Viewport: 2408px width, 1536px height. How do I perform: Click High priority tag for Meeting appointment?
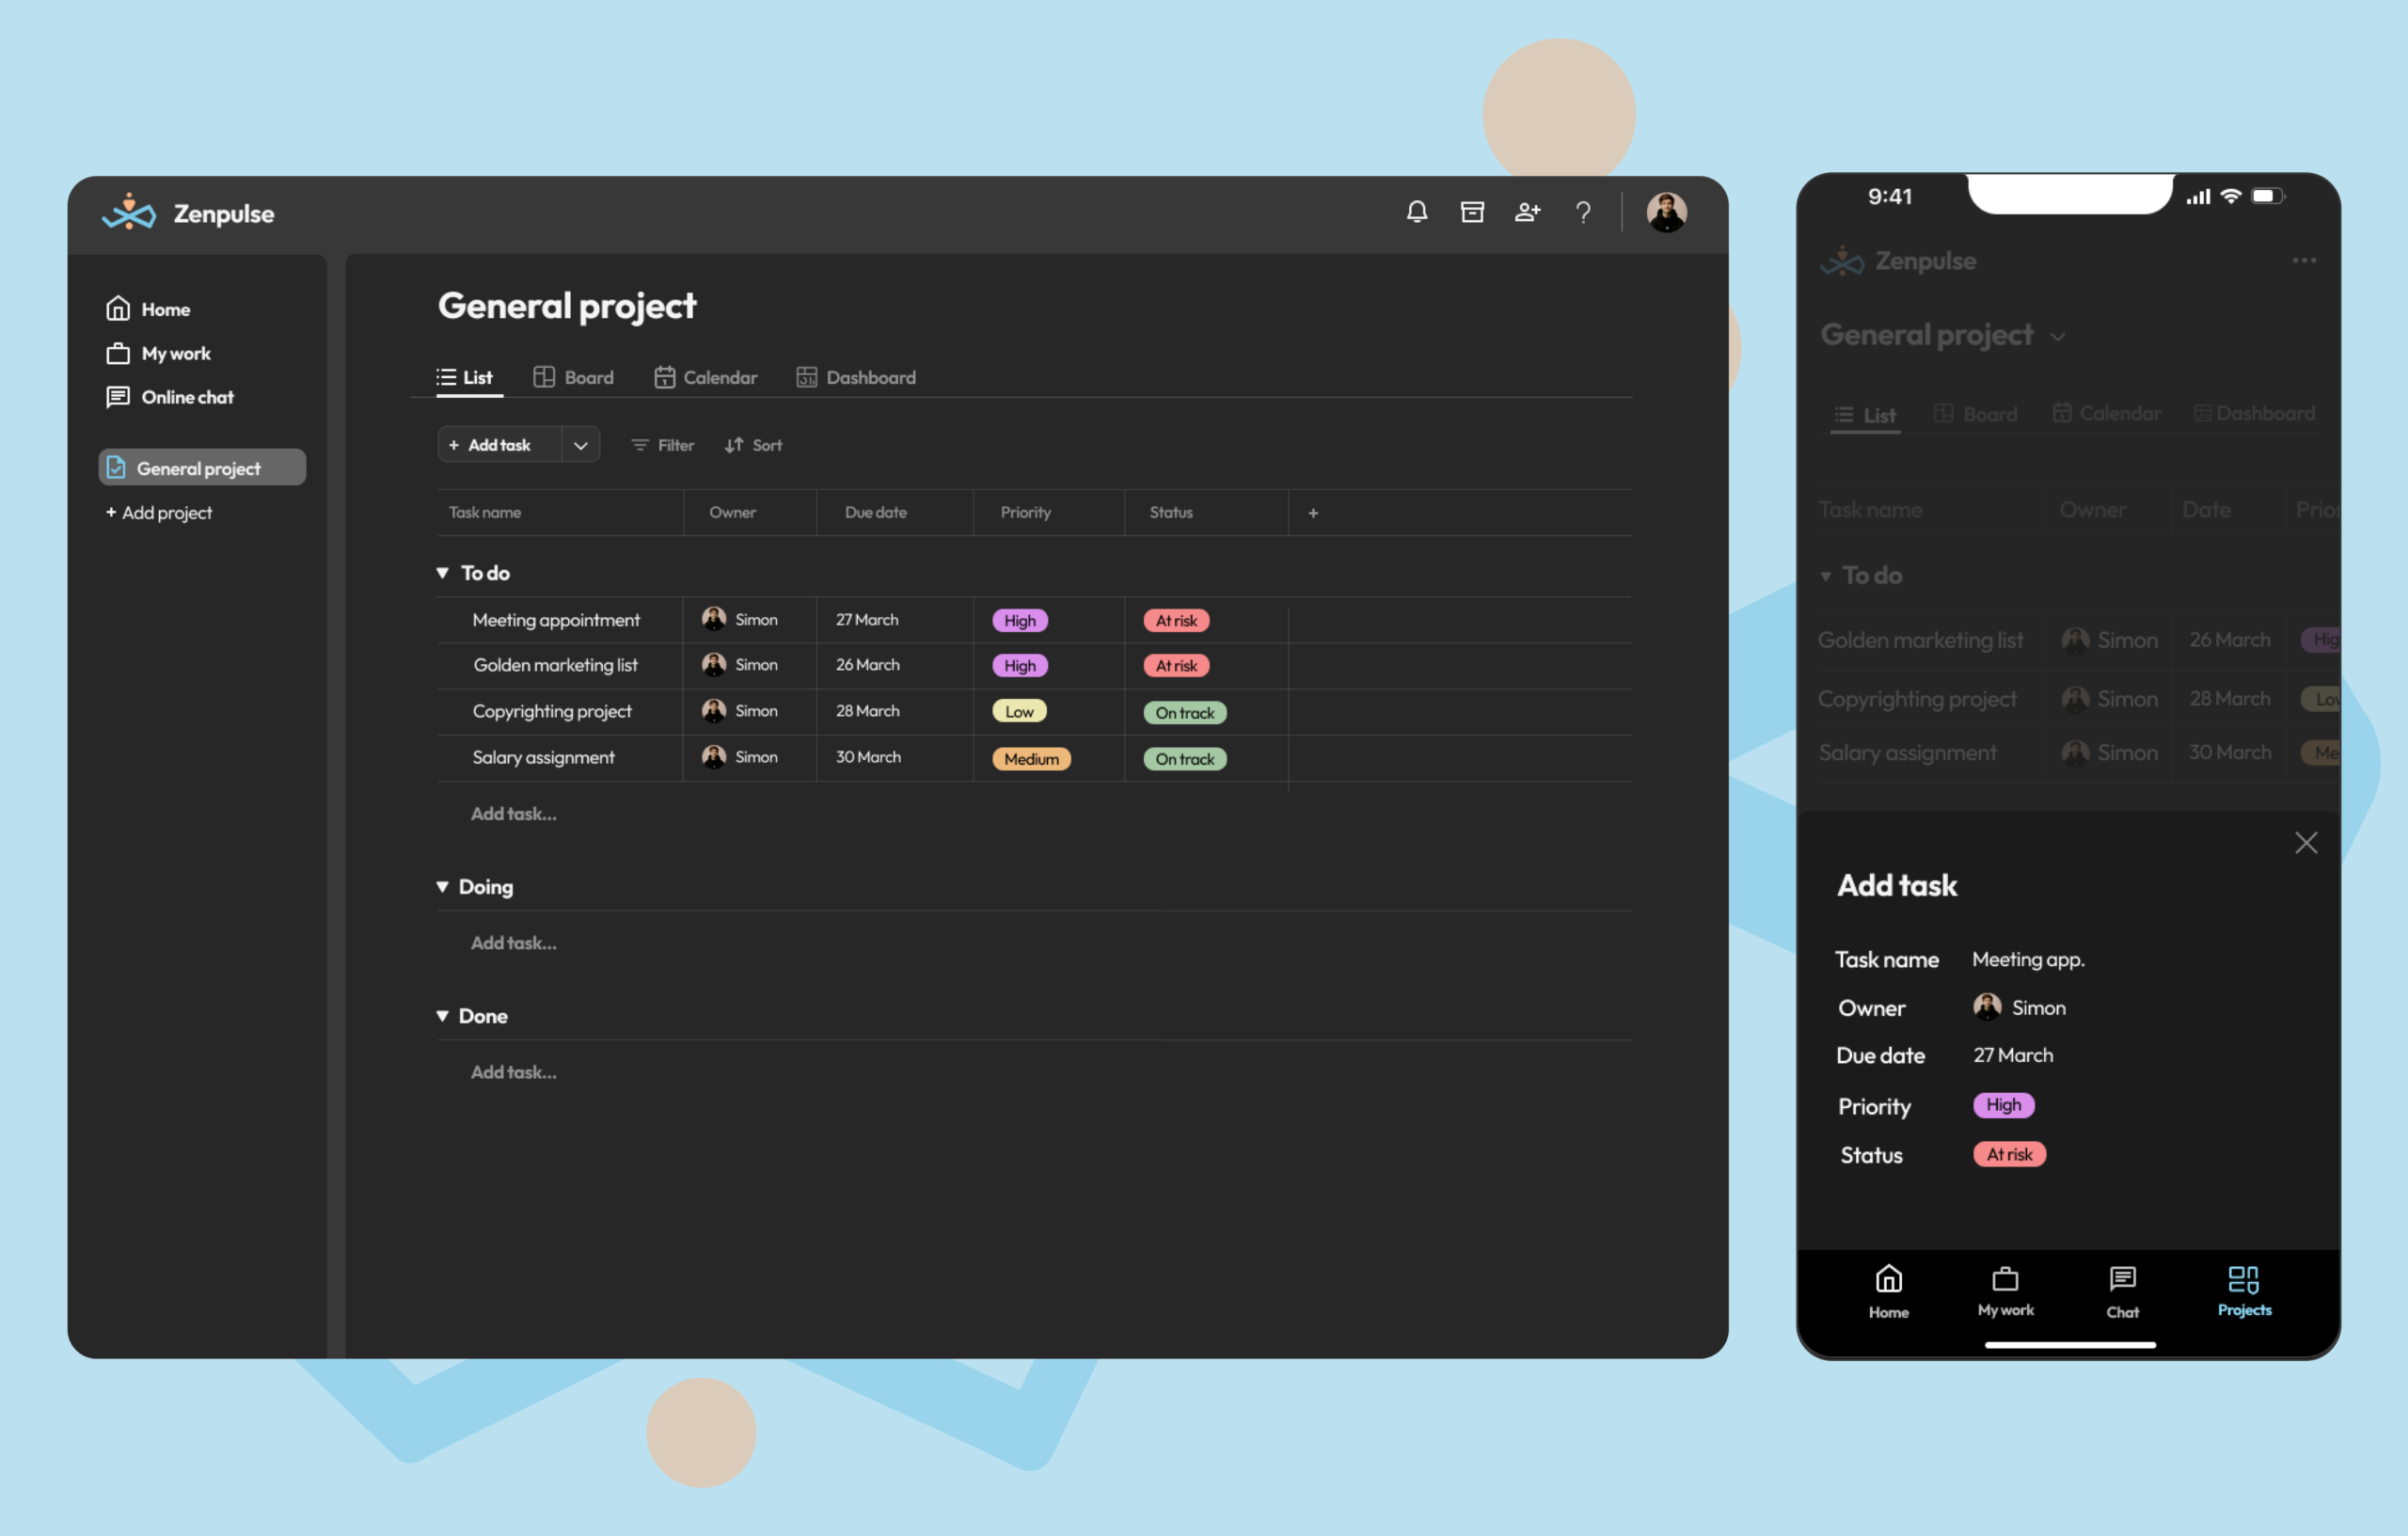tap(1020, 621)
